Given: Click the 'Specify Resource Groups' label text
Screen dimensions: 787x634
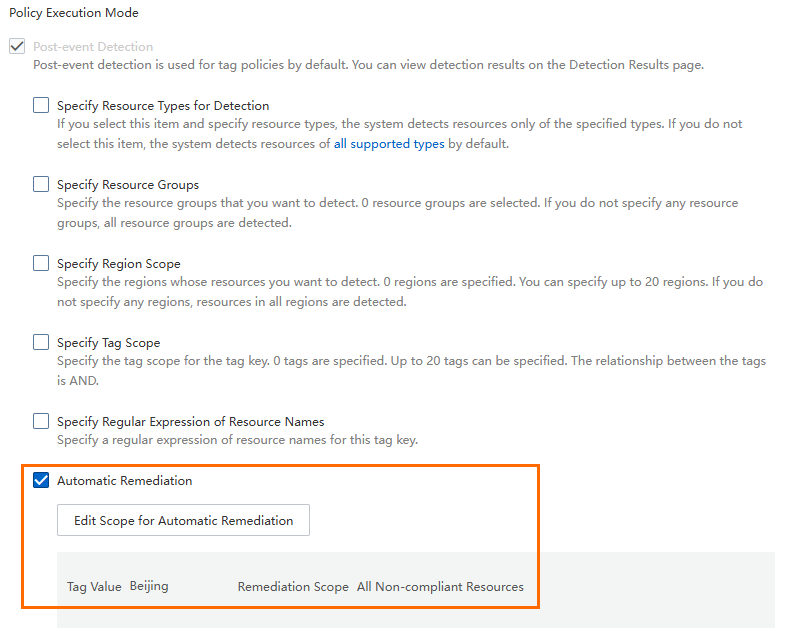Looking at the screenshot, I should coord(128,184).
